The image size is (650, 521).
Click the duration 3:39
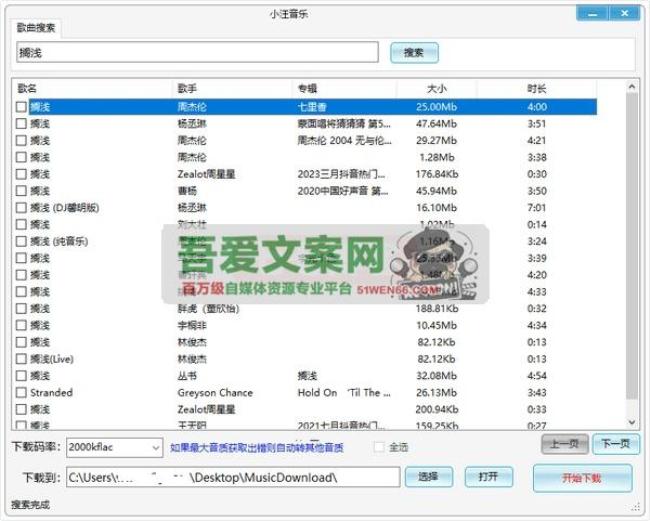coord(537,258)
